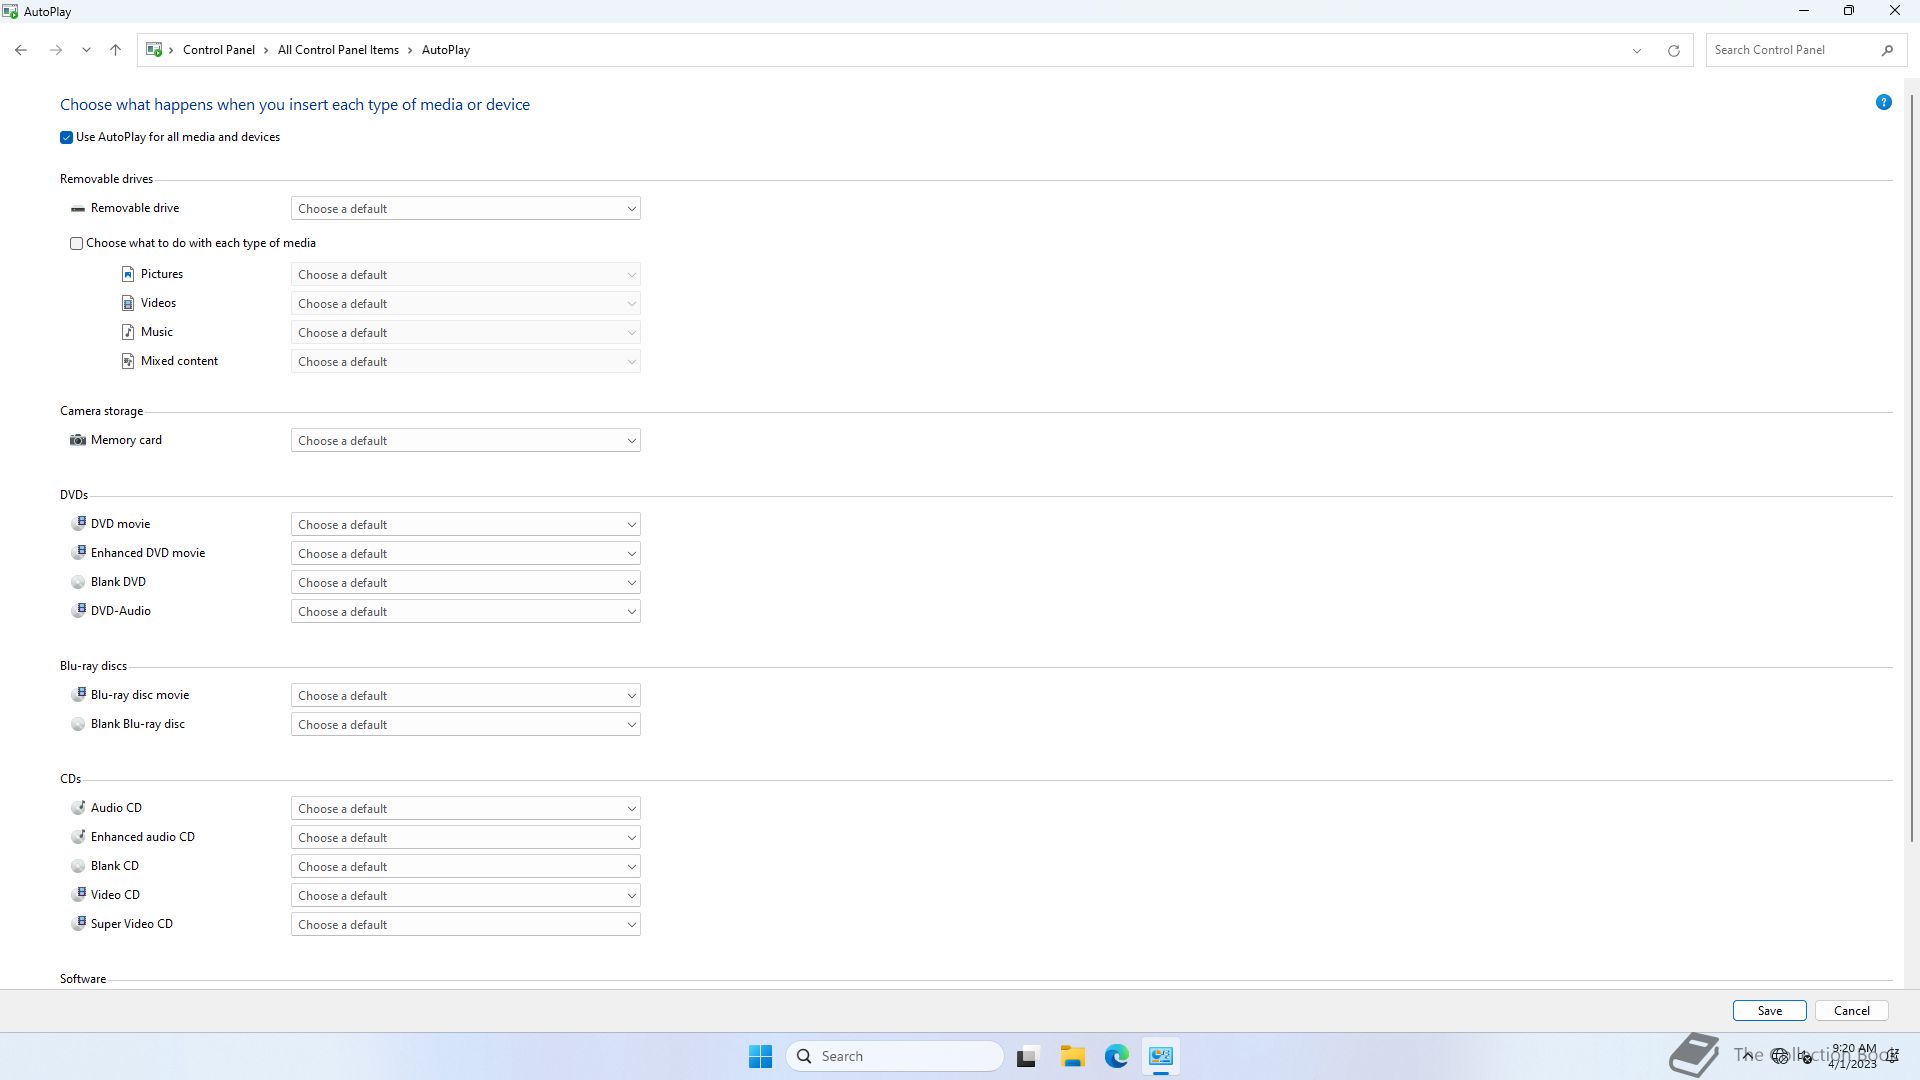Click the vertical scrollbar of the page

pos(1912,468)
